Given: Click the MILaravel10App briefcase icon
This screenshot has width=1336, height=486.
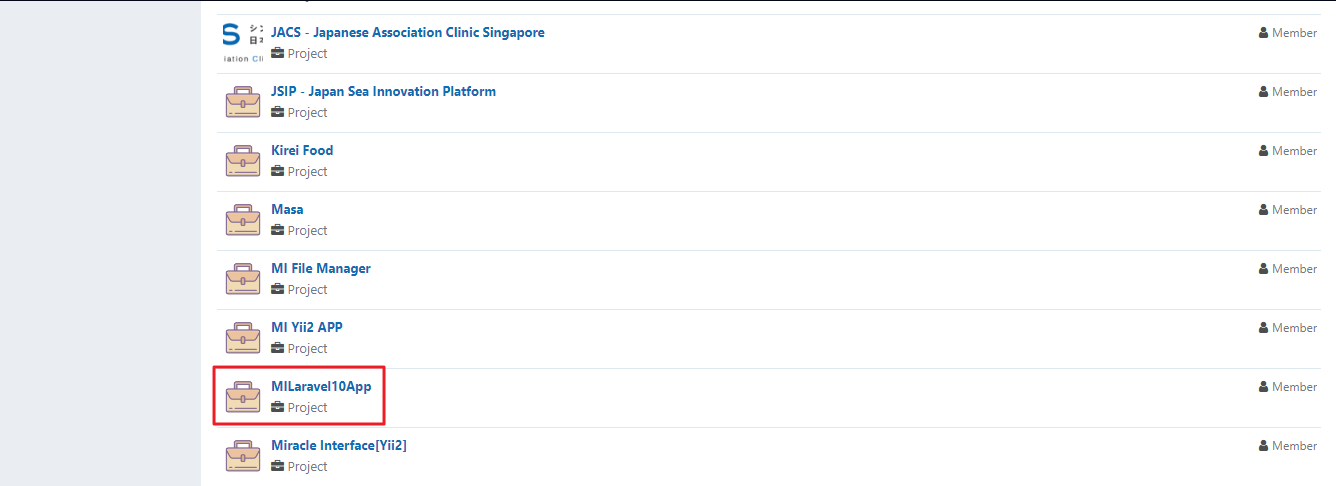Looking at the screenshot, I should (x=242, y=397).
